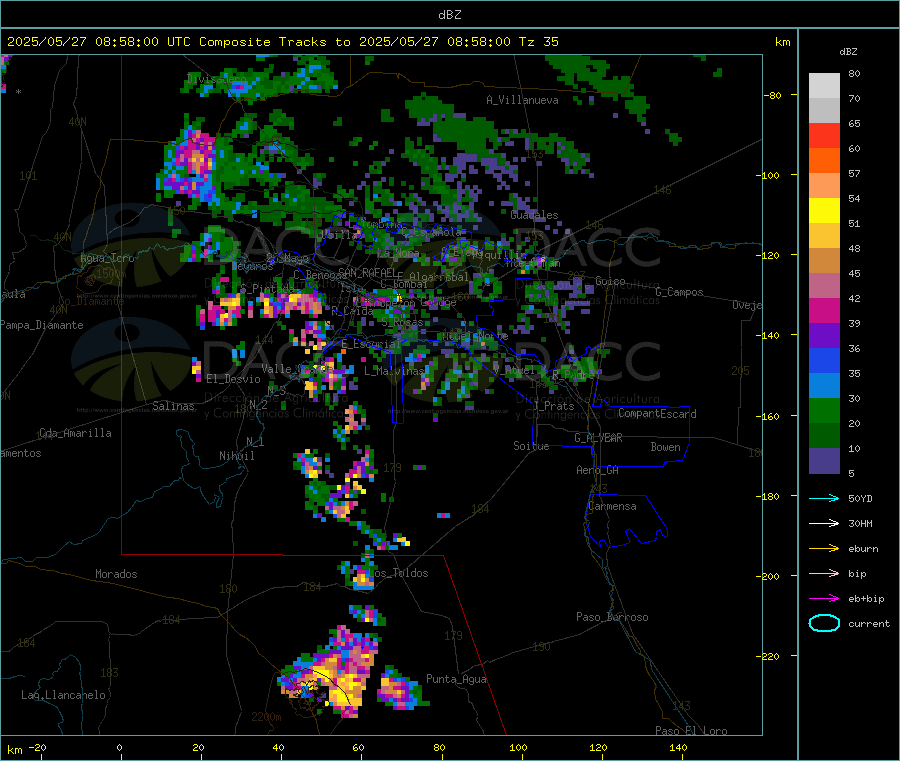Screen dimensions: 900x761
Task: Click the 100 km tick on bottom axis
Action: 518,747
